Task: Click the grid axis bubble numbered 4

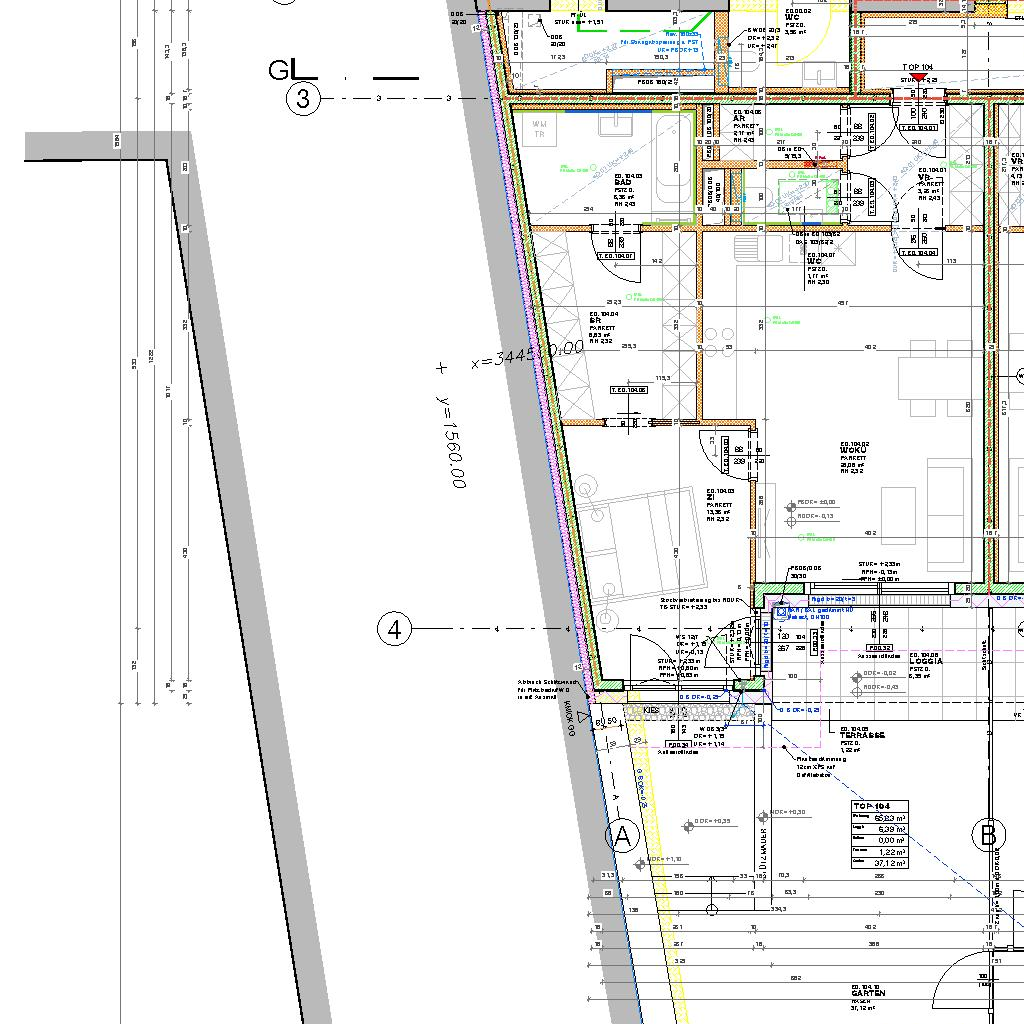Action: point(394,630)
